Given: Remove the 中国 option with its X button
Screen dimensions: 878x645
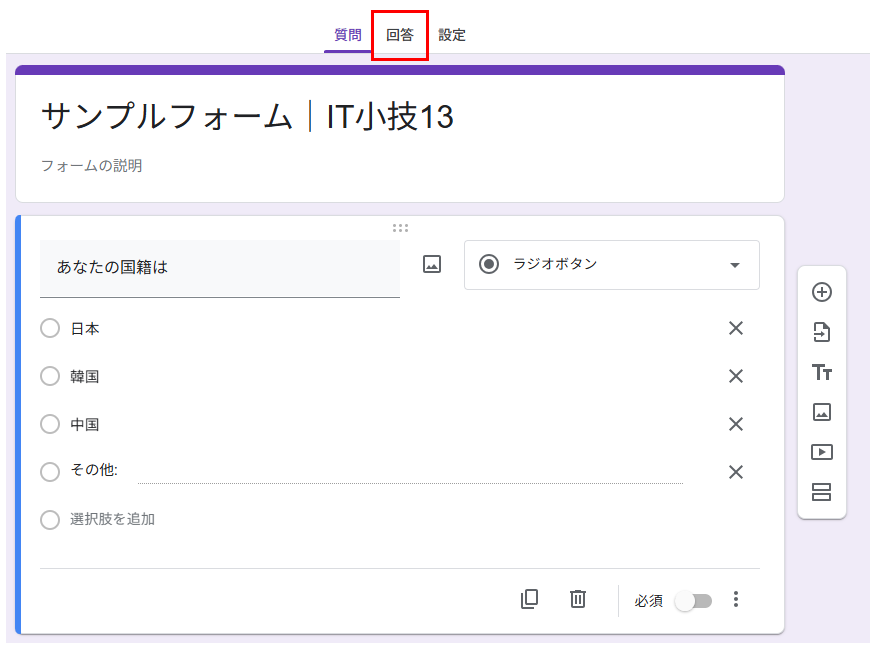Looking at the screenshot, I should coord(736,424).
